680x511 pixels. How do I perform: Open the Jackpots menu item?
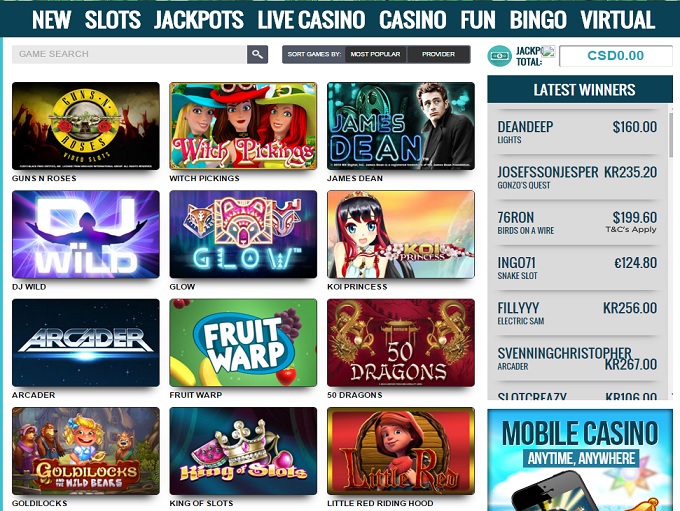tap(199, 20)
